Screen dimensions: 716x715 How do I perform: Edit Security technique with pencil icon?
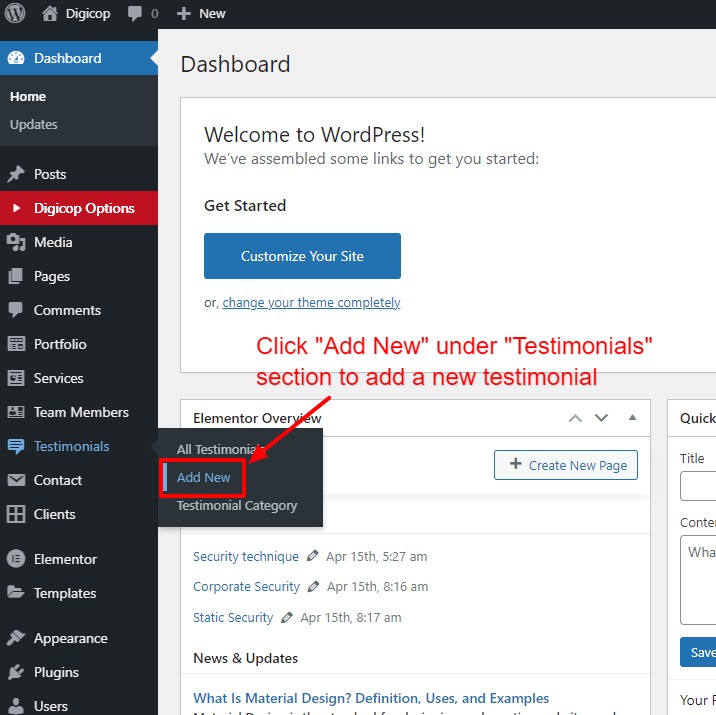pos(313,556)
